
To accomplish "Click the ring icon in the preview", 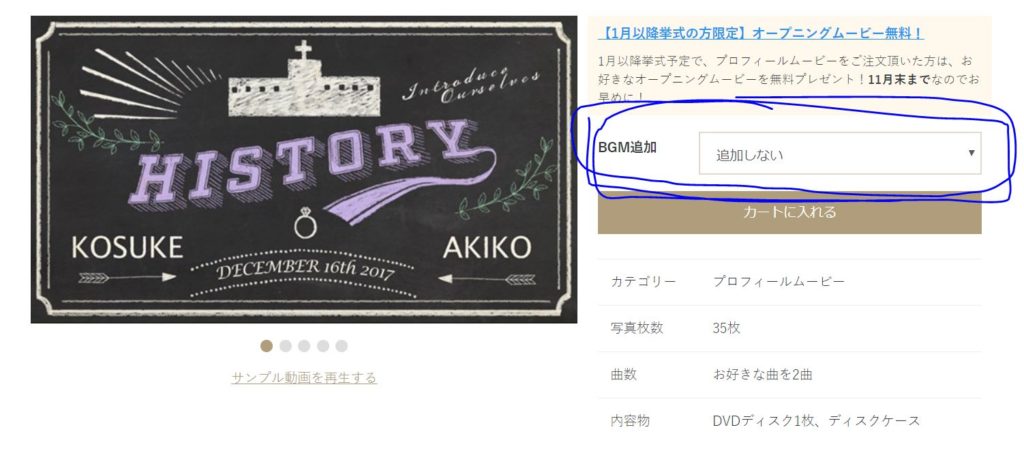I will tap(305, 224).
